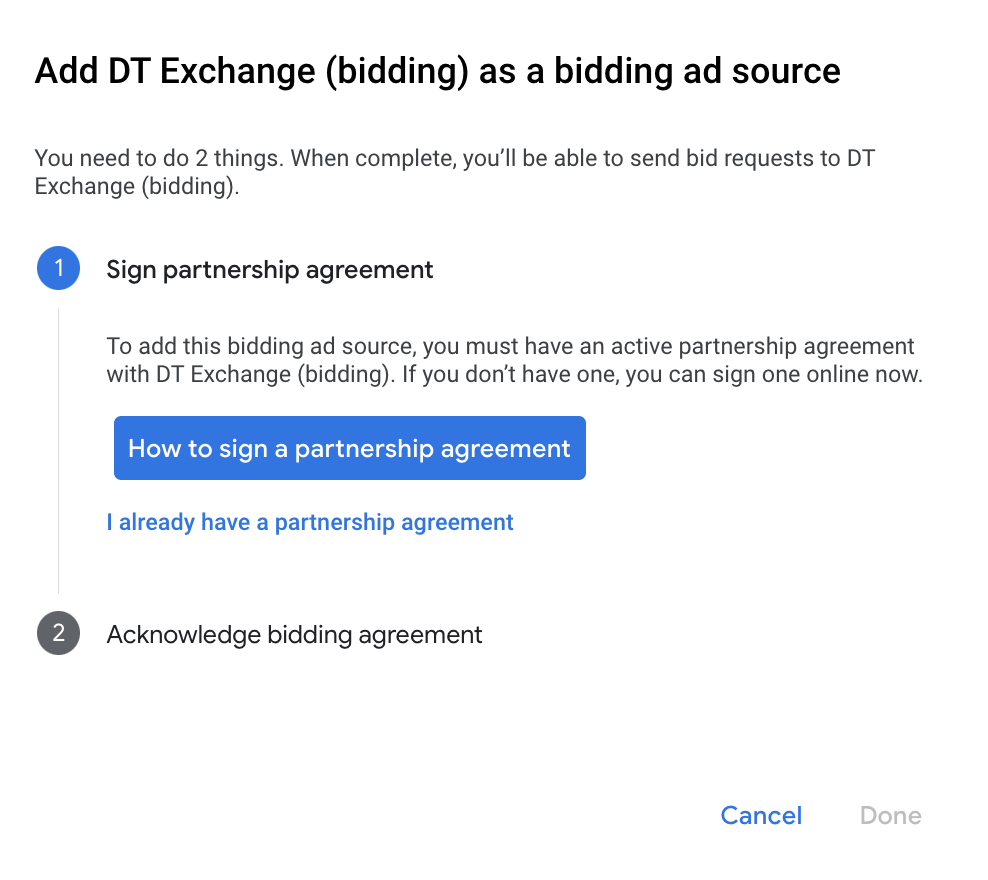Click the 'Acknowledge bidding agreement' heading text
The height and width of the screenshot is (880, 988).
point(294,634)
